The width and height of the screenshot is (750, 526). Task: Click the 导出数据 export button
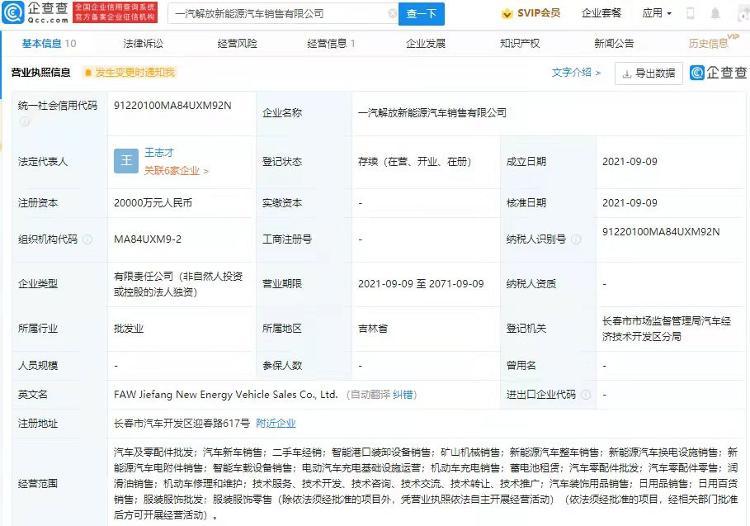649,74
